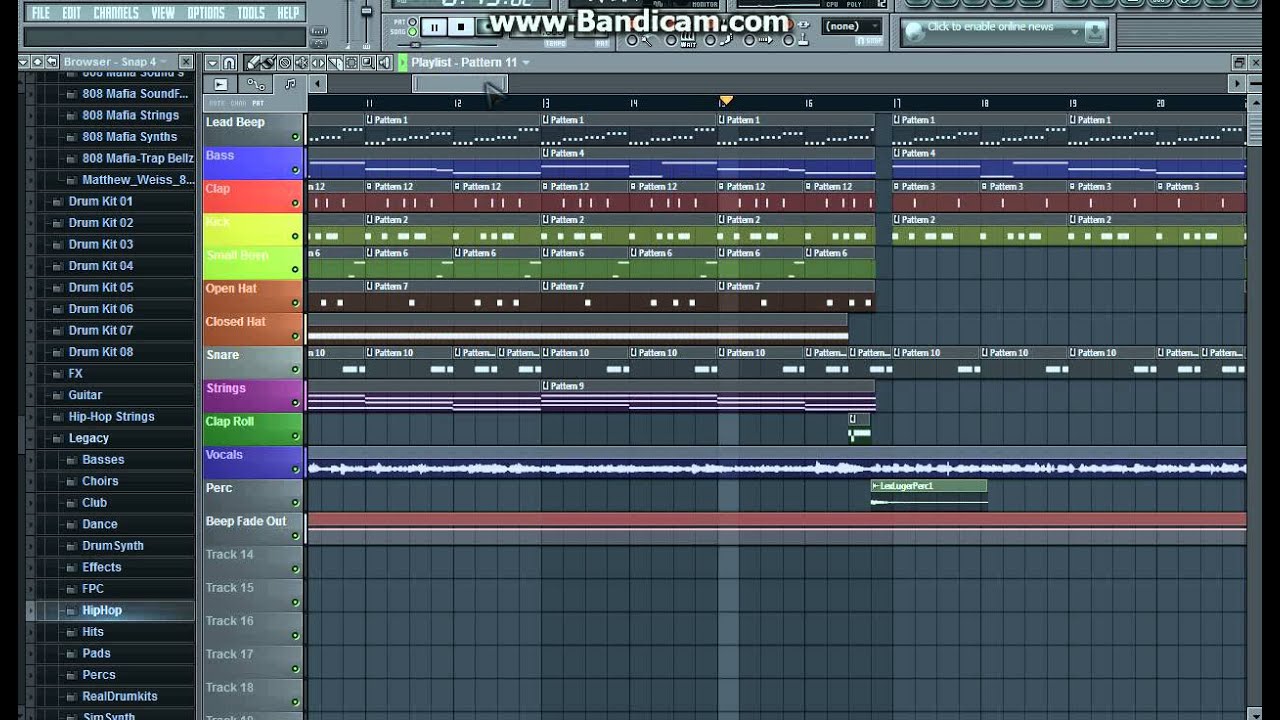
Task: Open the EDIT menu
Action: tap(72, 13)
